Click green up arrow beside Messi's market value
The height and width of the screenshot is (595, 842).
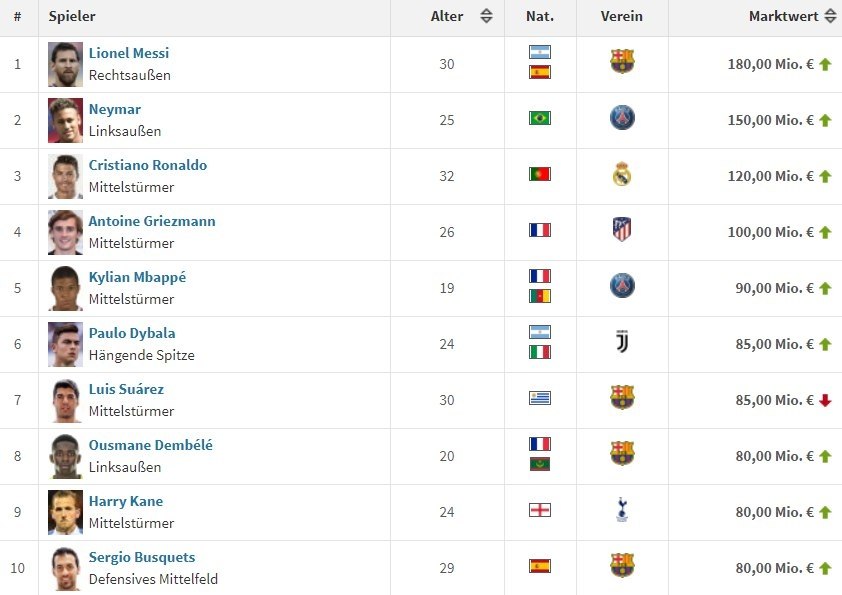click(x=825, y=64)
